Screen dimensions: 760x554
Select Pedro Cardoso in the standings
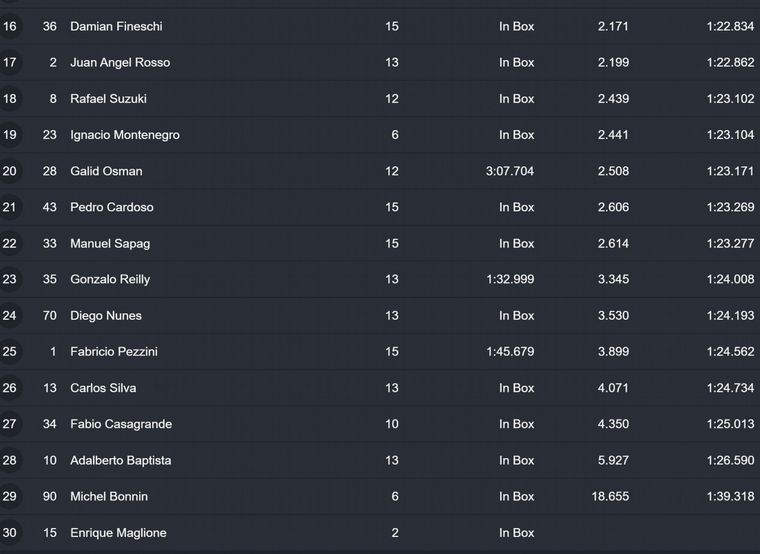[112, 207]
